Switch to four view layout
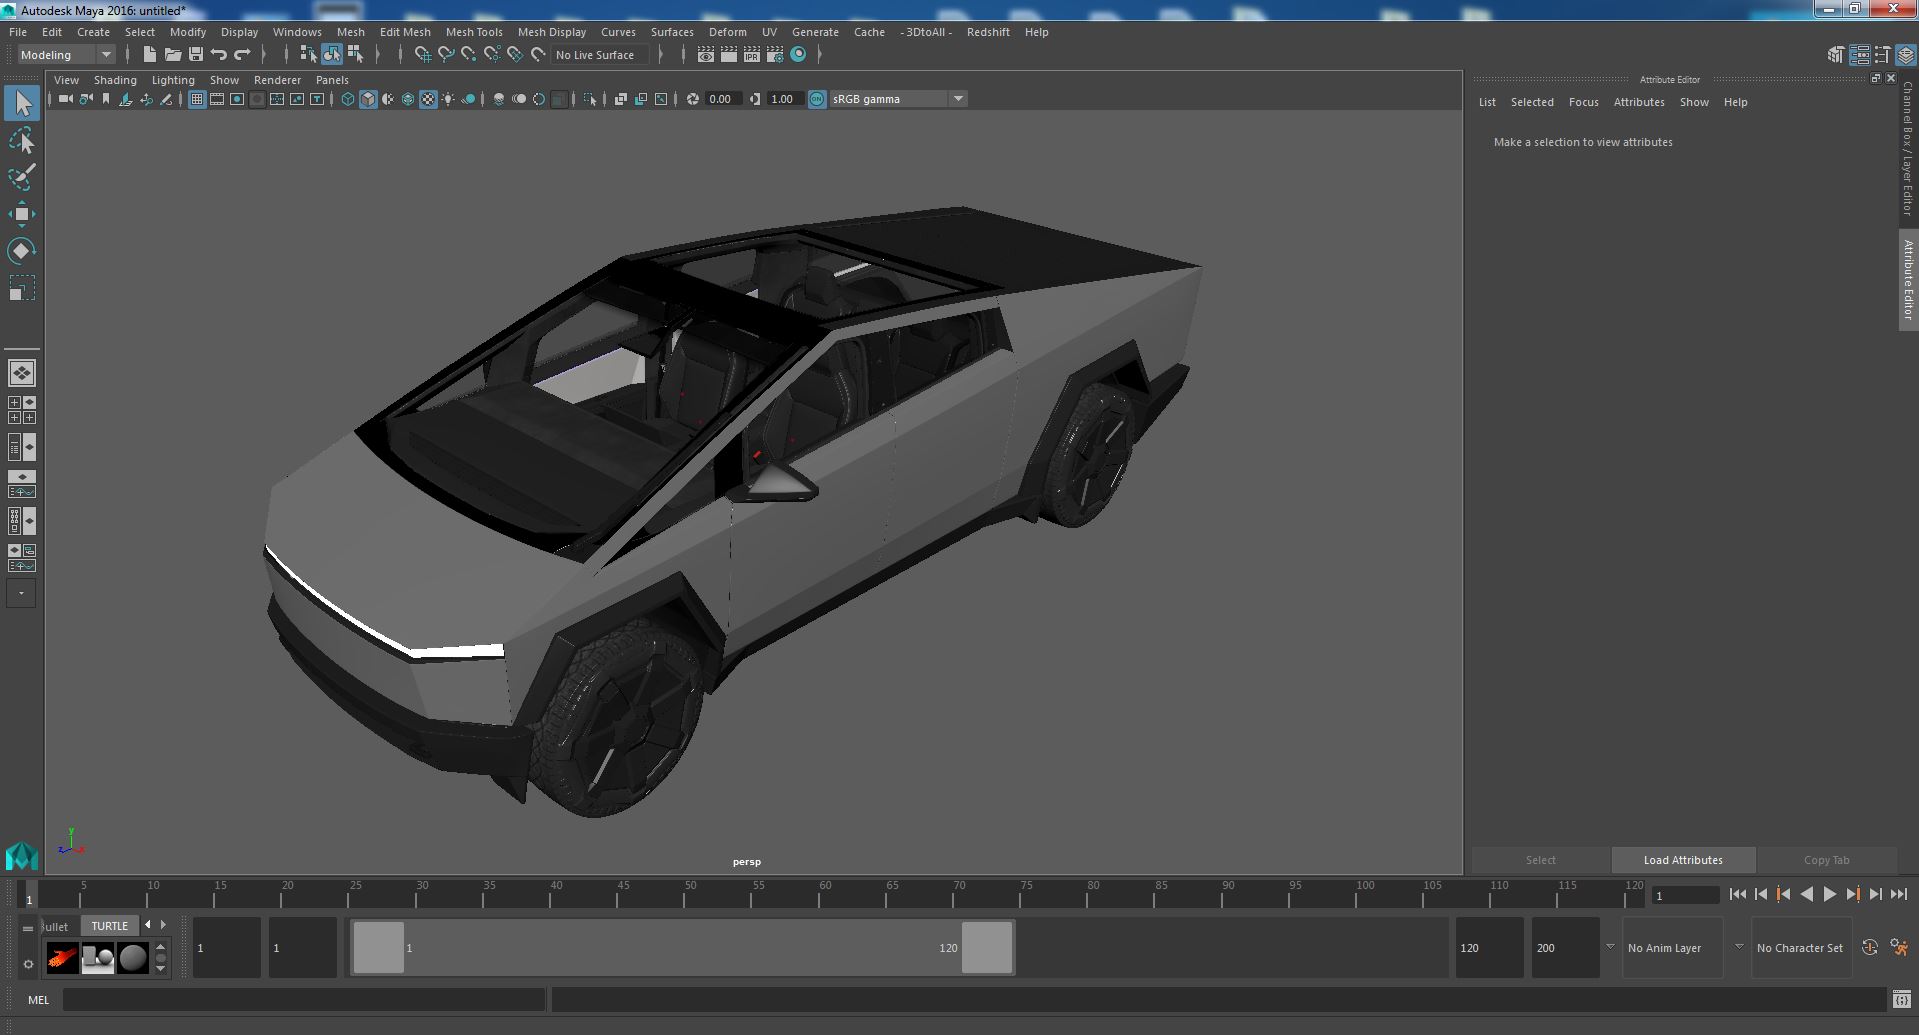The width and height of the screenshot is (1919, 1035). tap(22, 410)
